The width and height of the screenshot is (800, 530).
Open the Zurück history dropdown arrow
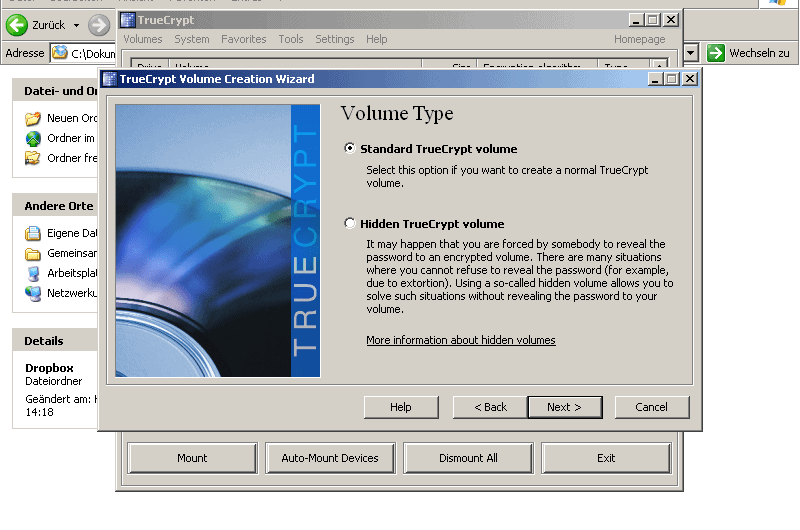76,25
